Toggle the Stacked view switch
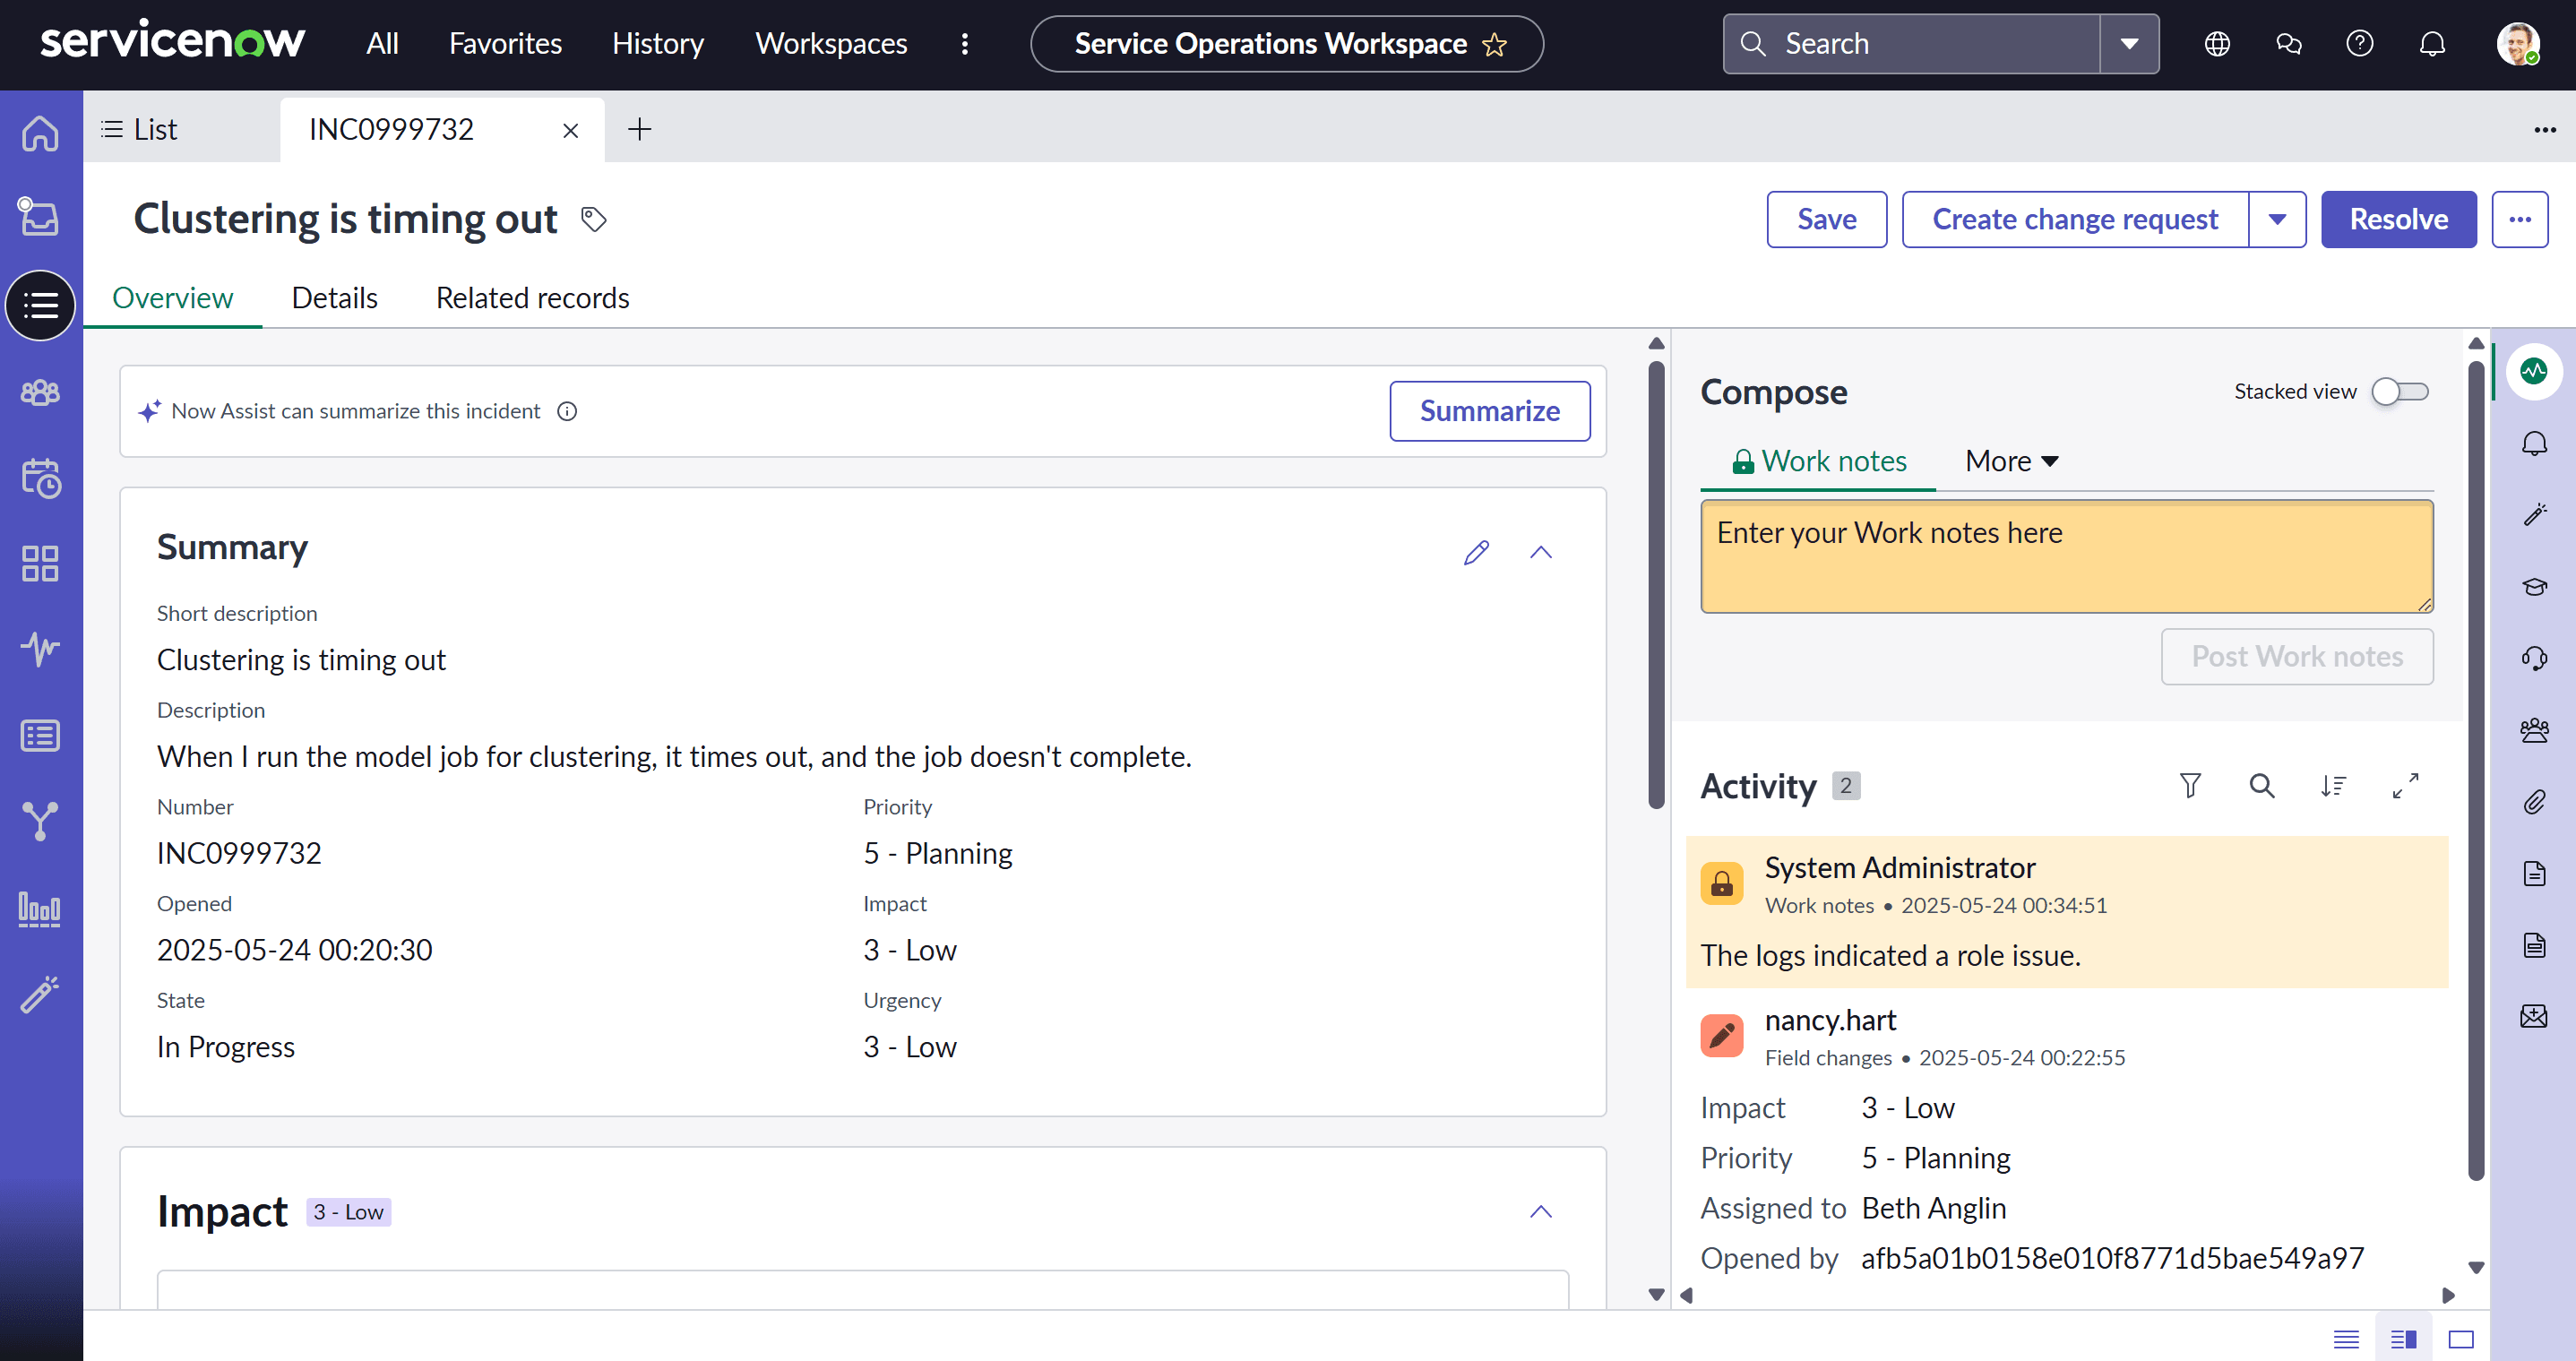Viewport: 2576px width, 1361px height. tap(2400, 391)
